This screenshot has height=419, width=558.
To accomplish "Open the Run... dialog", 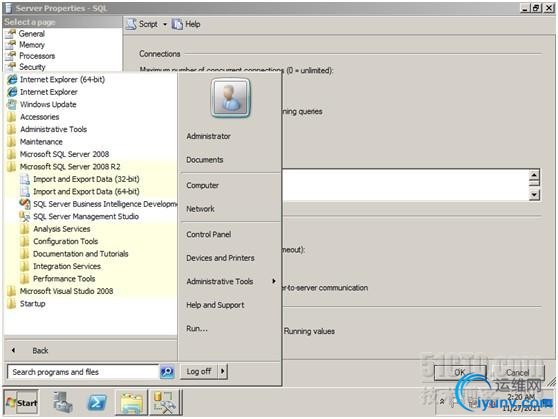I will [x=197, y=329].
